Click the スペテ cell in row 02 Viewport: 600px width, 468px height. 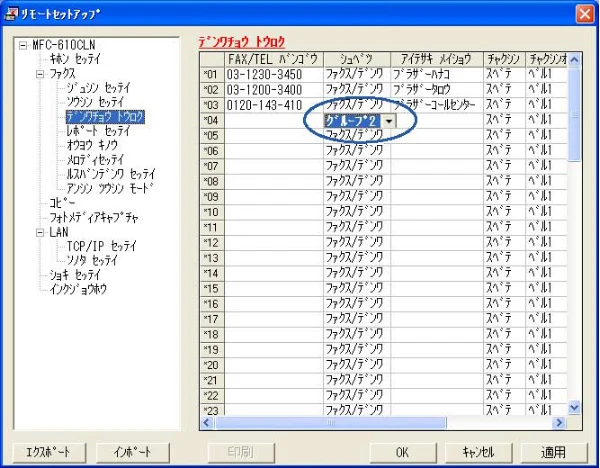504,90
